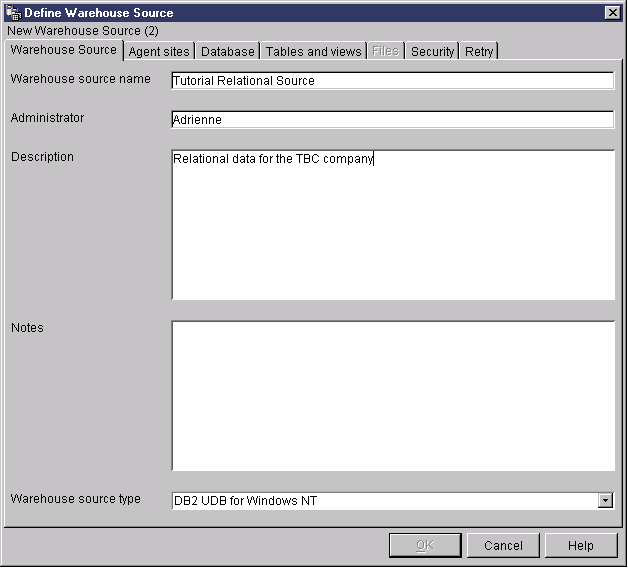
Task: Click the Define Warehouse Source title bar icon
Action: pyautogui.click(x=14, y=13)
